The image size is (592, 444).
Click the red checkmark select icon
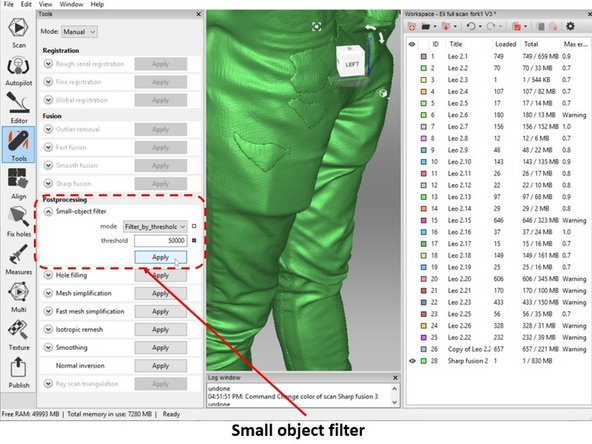click(x=516, y=27)
